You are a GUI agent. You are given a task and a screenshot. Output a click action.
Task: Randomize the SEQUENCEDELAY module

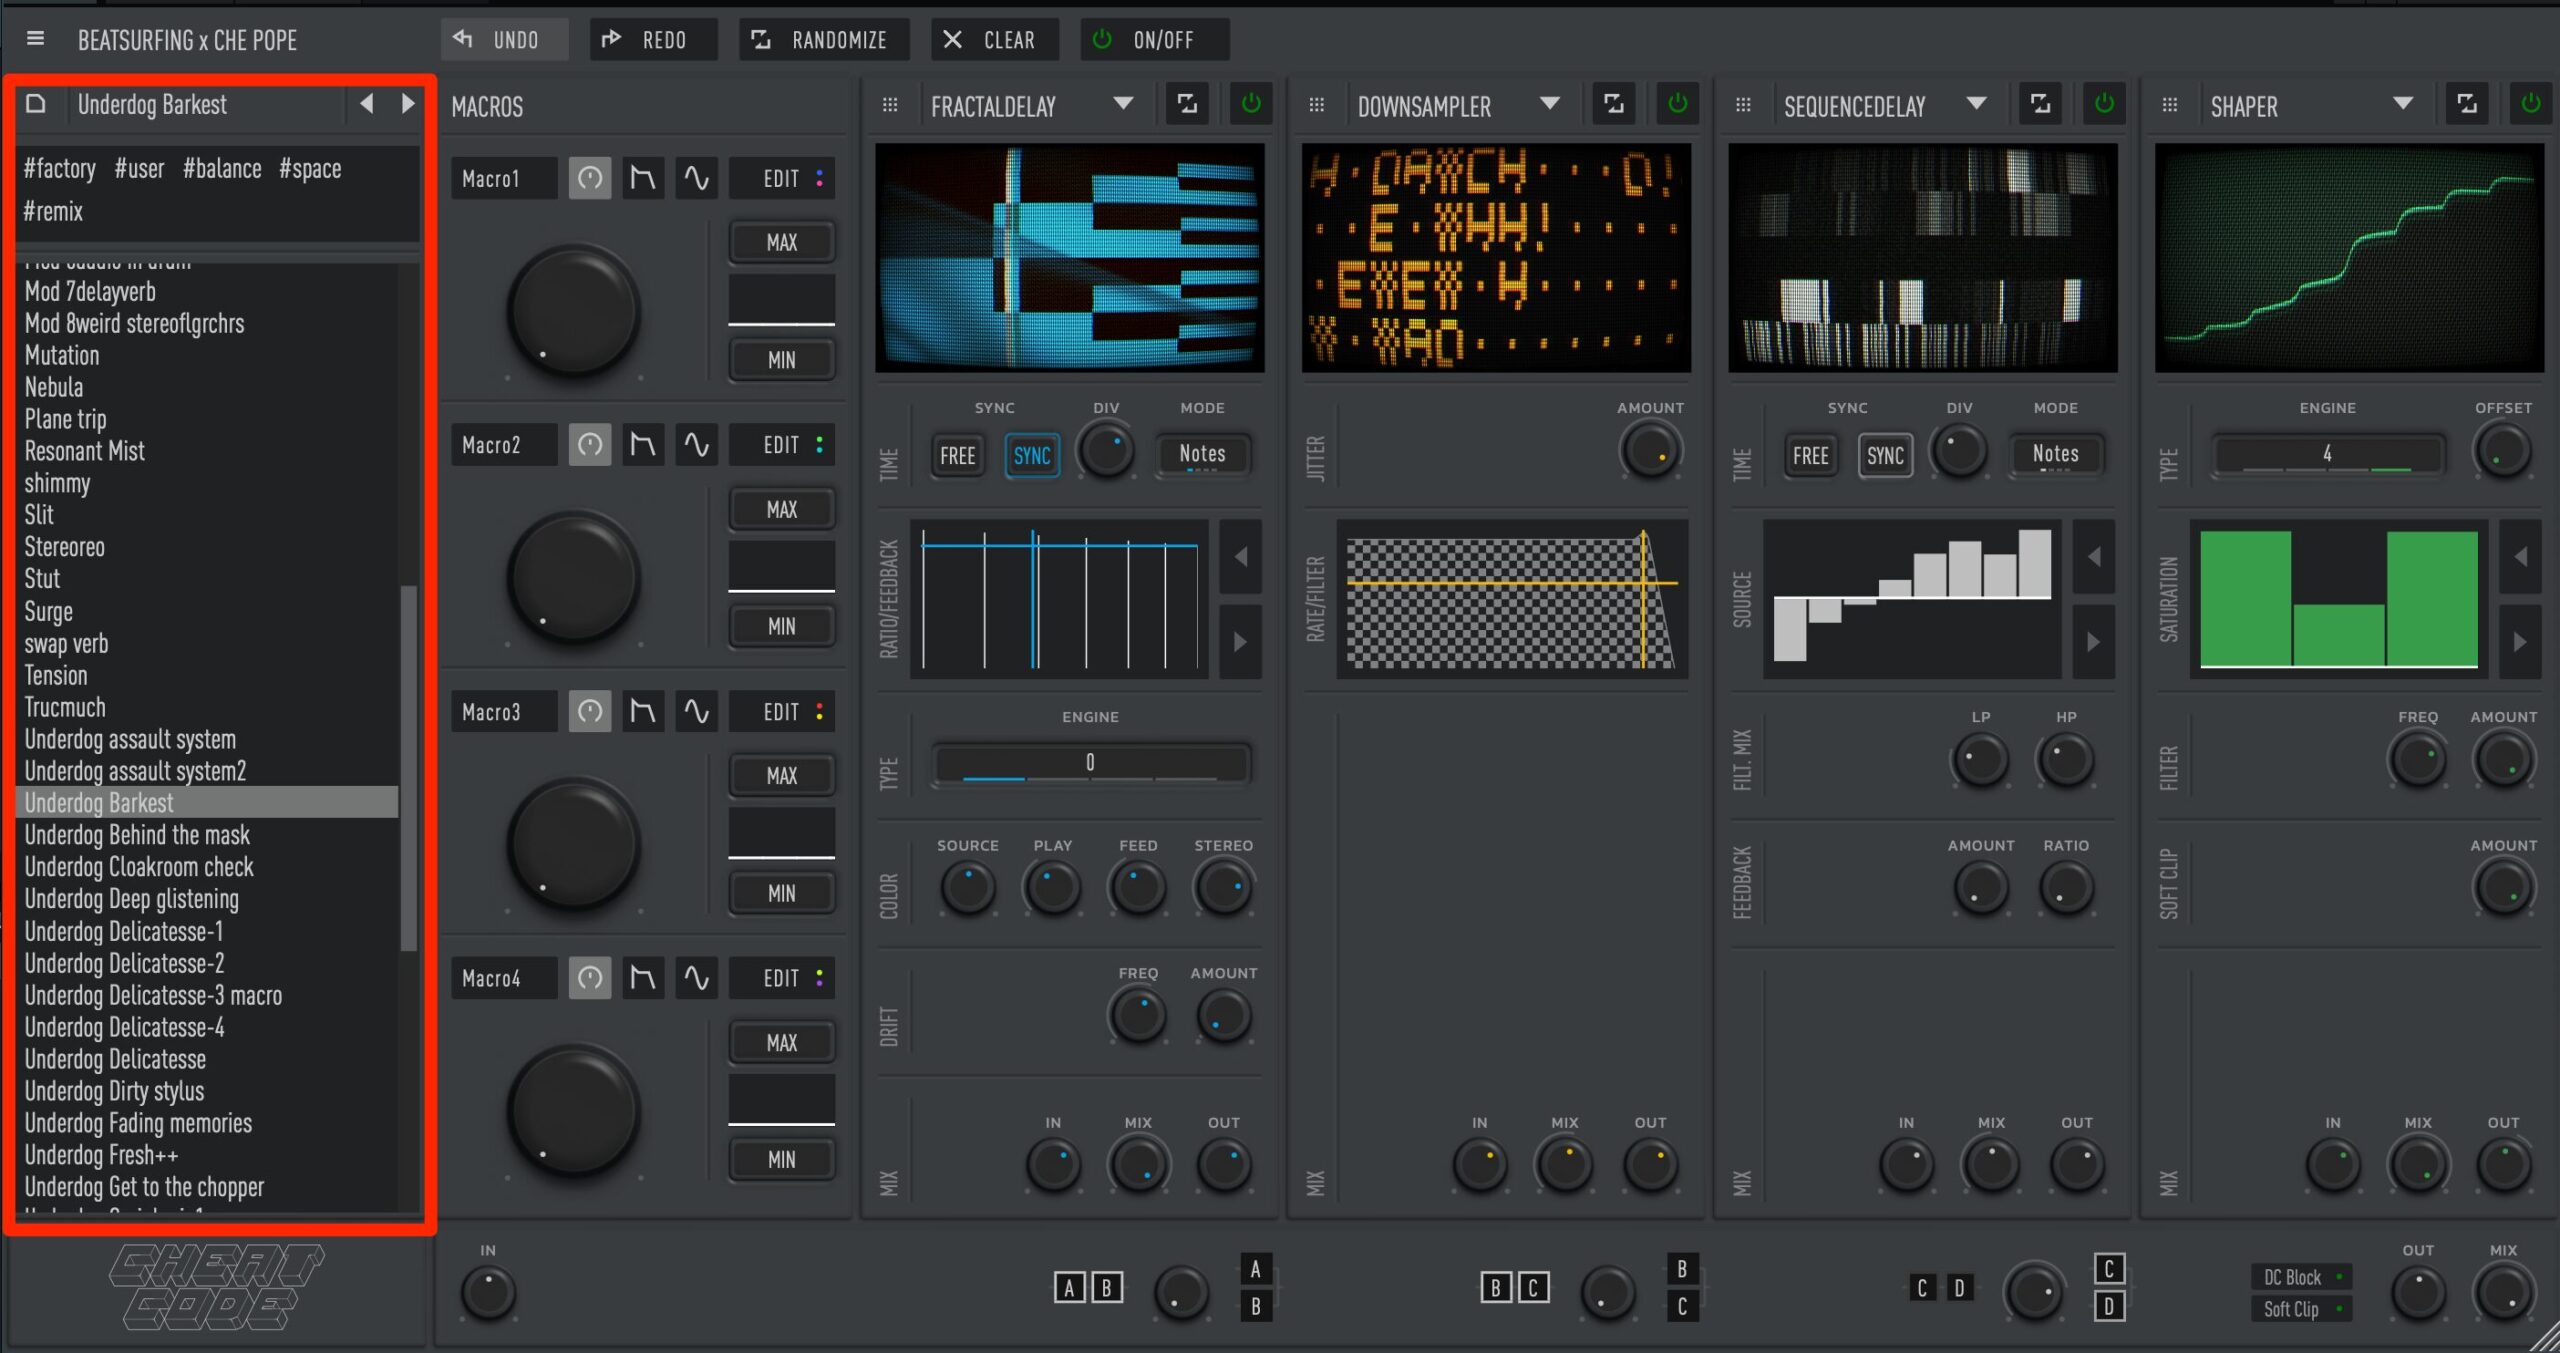click(2040, 104)
